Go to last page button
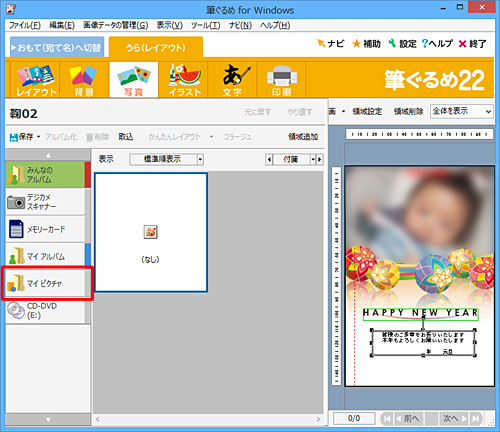The image size is (500, 432). [x=476, y=418]
